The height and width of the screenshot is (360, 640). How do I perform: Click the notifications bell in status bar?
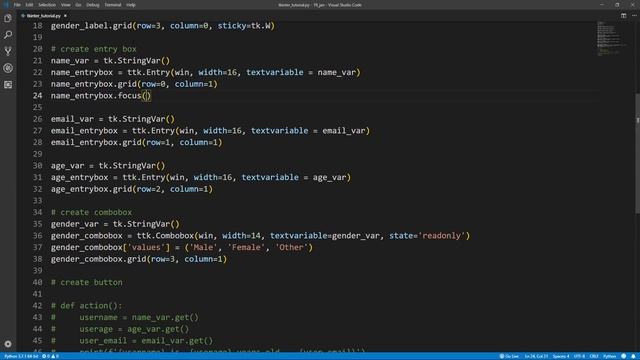(633, 356)
